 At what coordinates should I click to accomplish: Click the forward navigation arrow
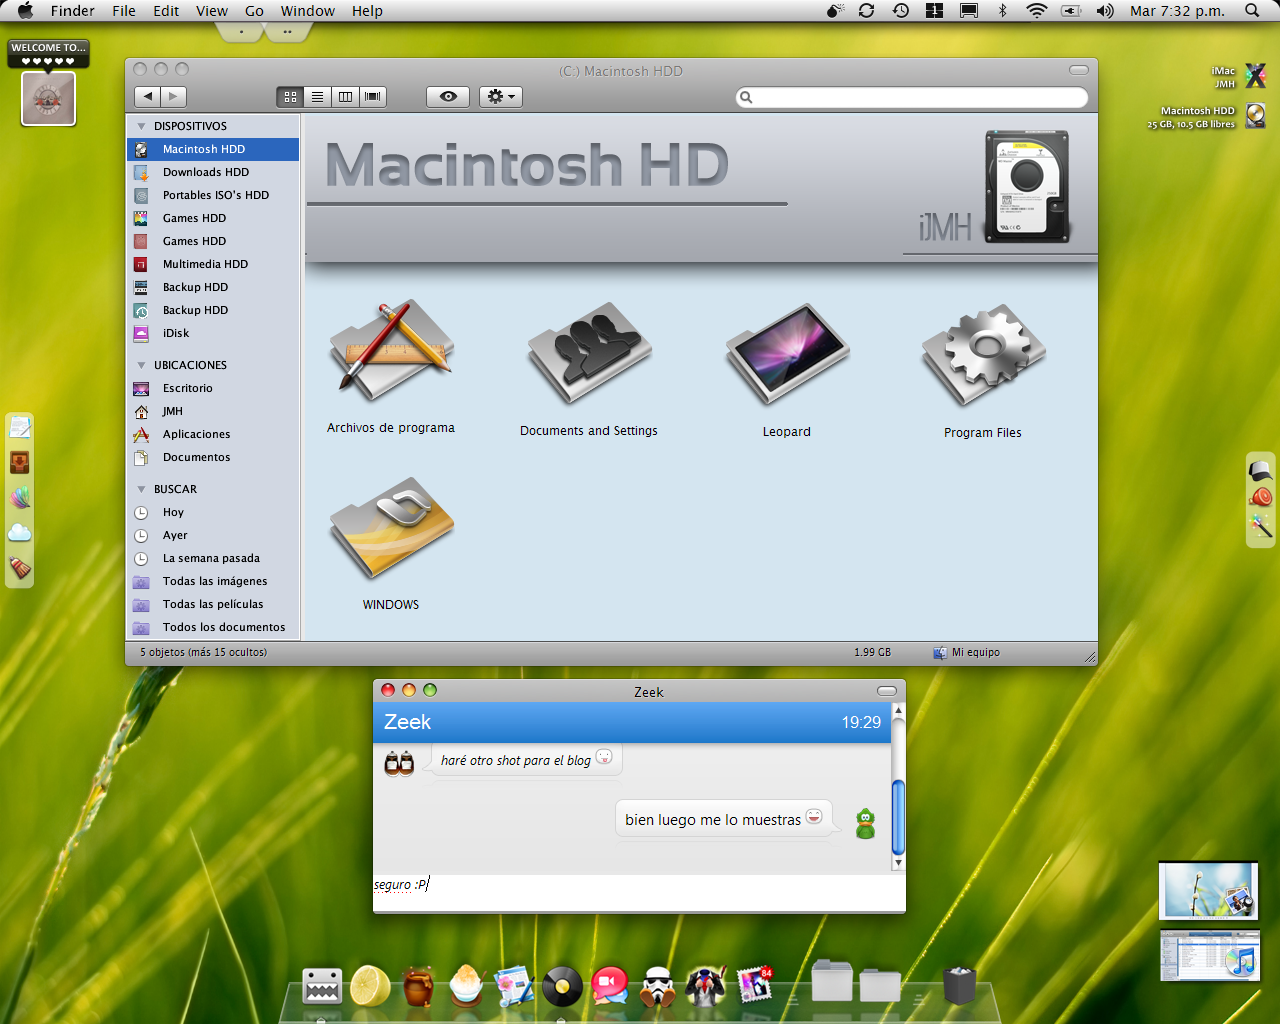[x=174, y=97]
